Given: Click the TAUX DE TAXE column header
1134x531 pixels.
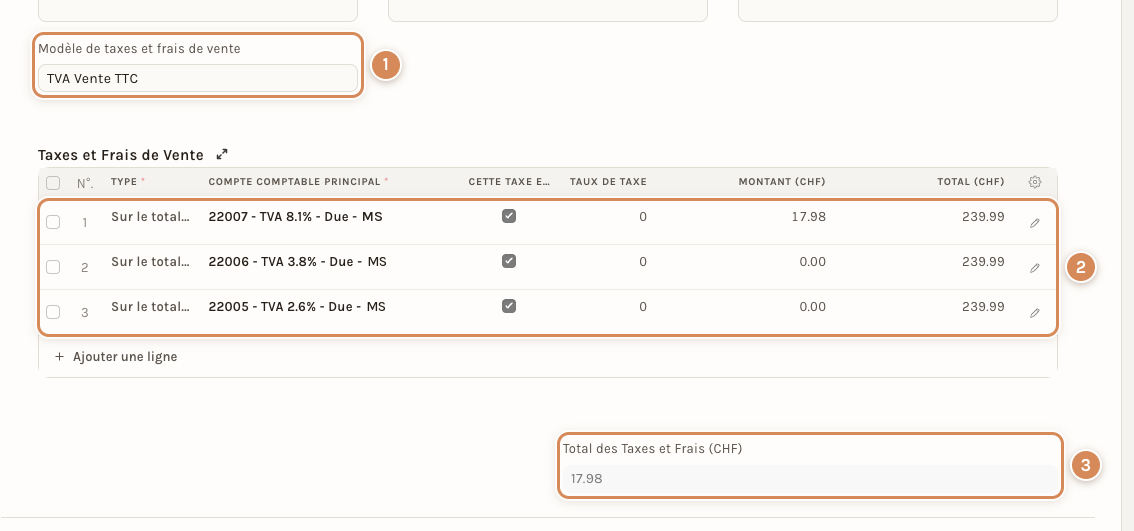Looking at the screenshot, I should tap(608, 182).
